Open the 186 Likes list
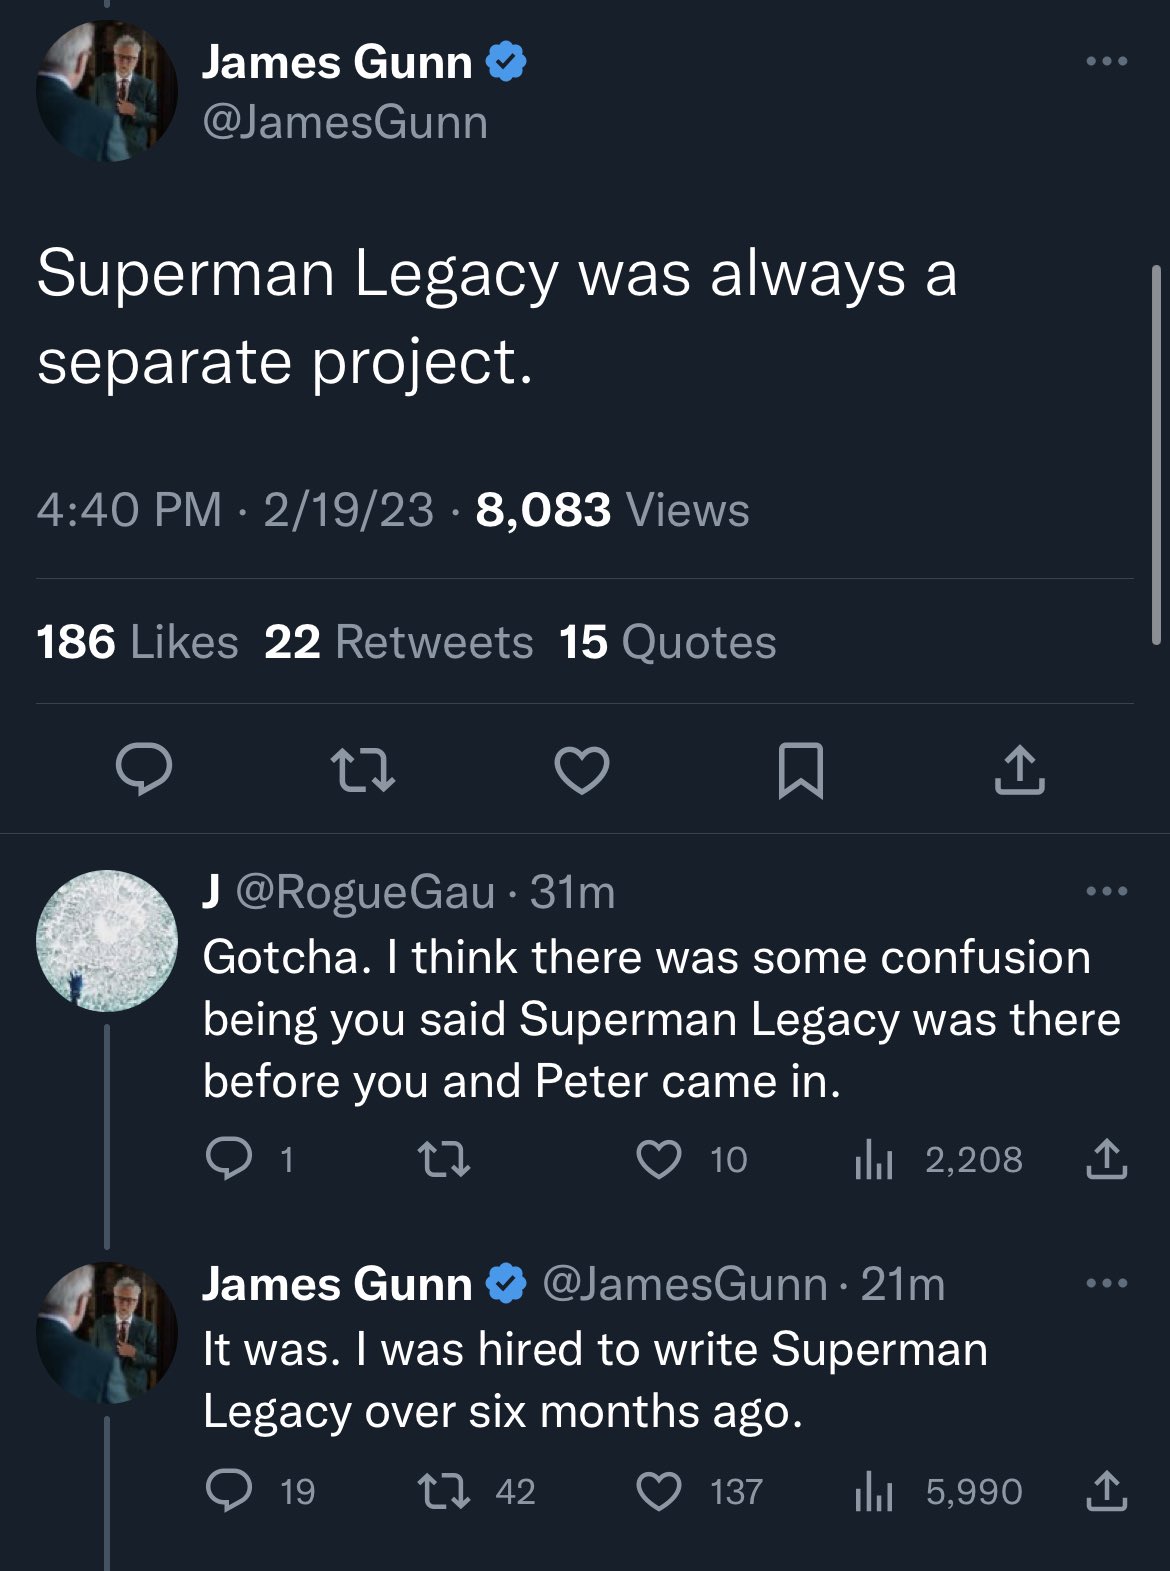 137,642
